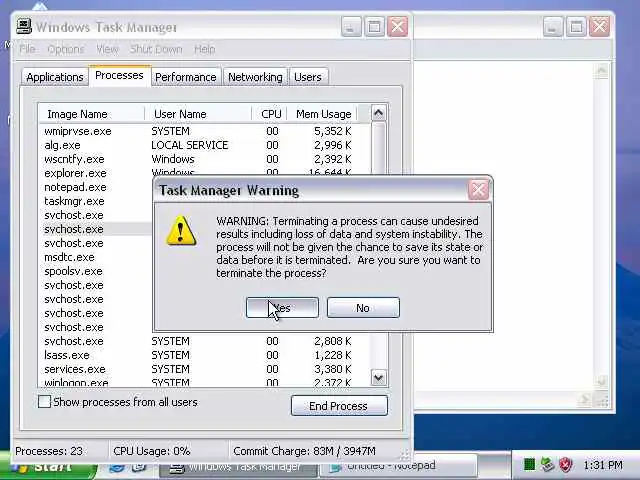640x480 pixels.
Task: Open the View menu
Action: point(107,49)
